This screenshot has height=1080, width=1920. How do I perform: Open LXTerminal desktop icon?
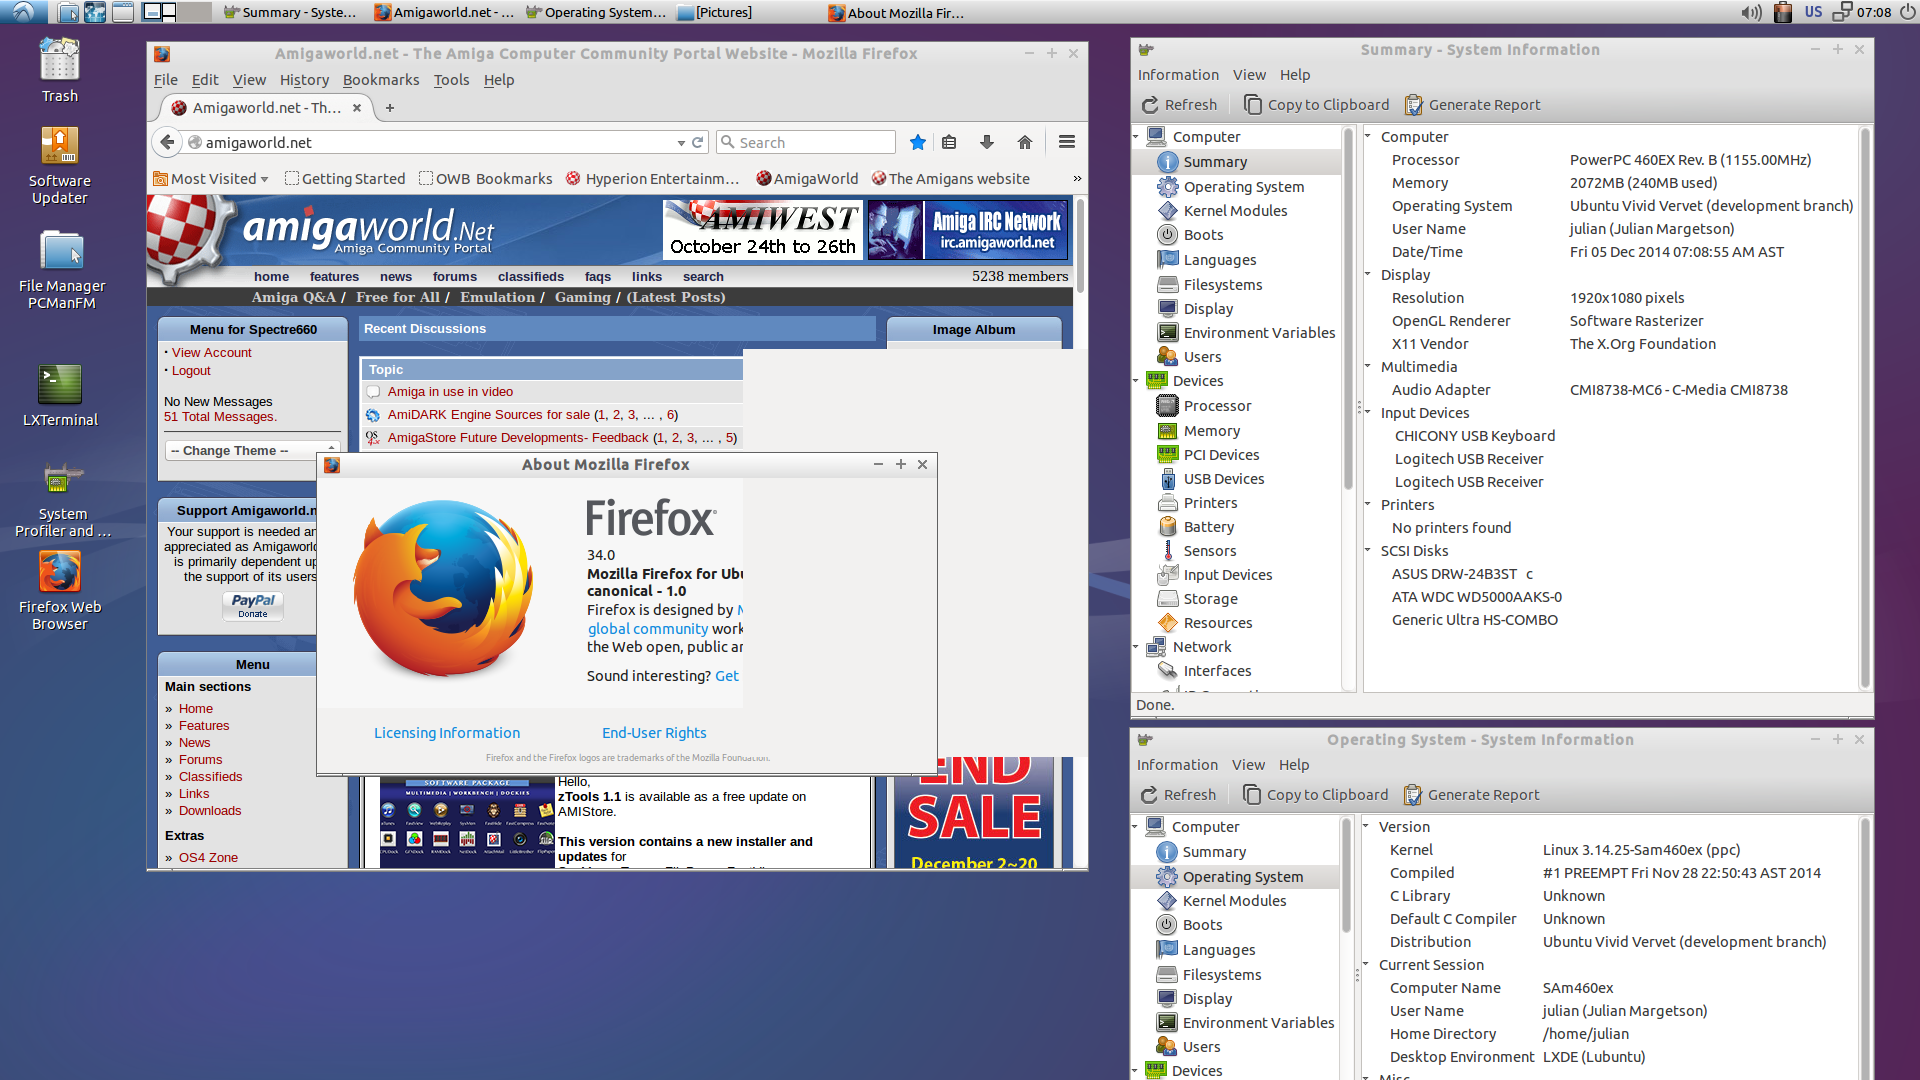click(60, 395)
